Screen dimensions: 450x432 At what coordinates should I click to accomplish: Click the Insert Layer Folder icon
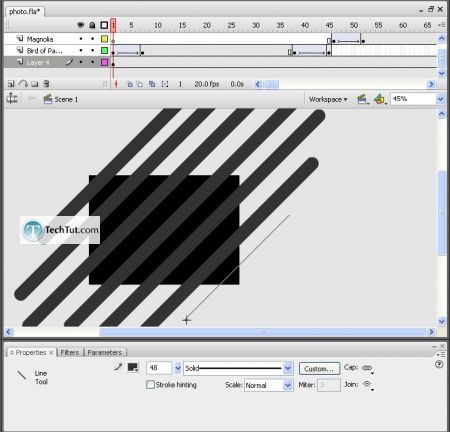pyautogui.click(x=35, y=84)
